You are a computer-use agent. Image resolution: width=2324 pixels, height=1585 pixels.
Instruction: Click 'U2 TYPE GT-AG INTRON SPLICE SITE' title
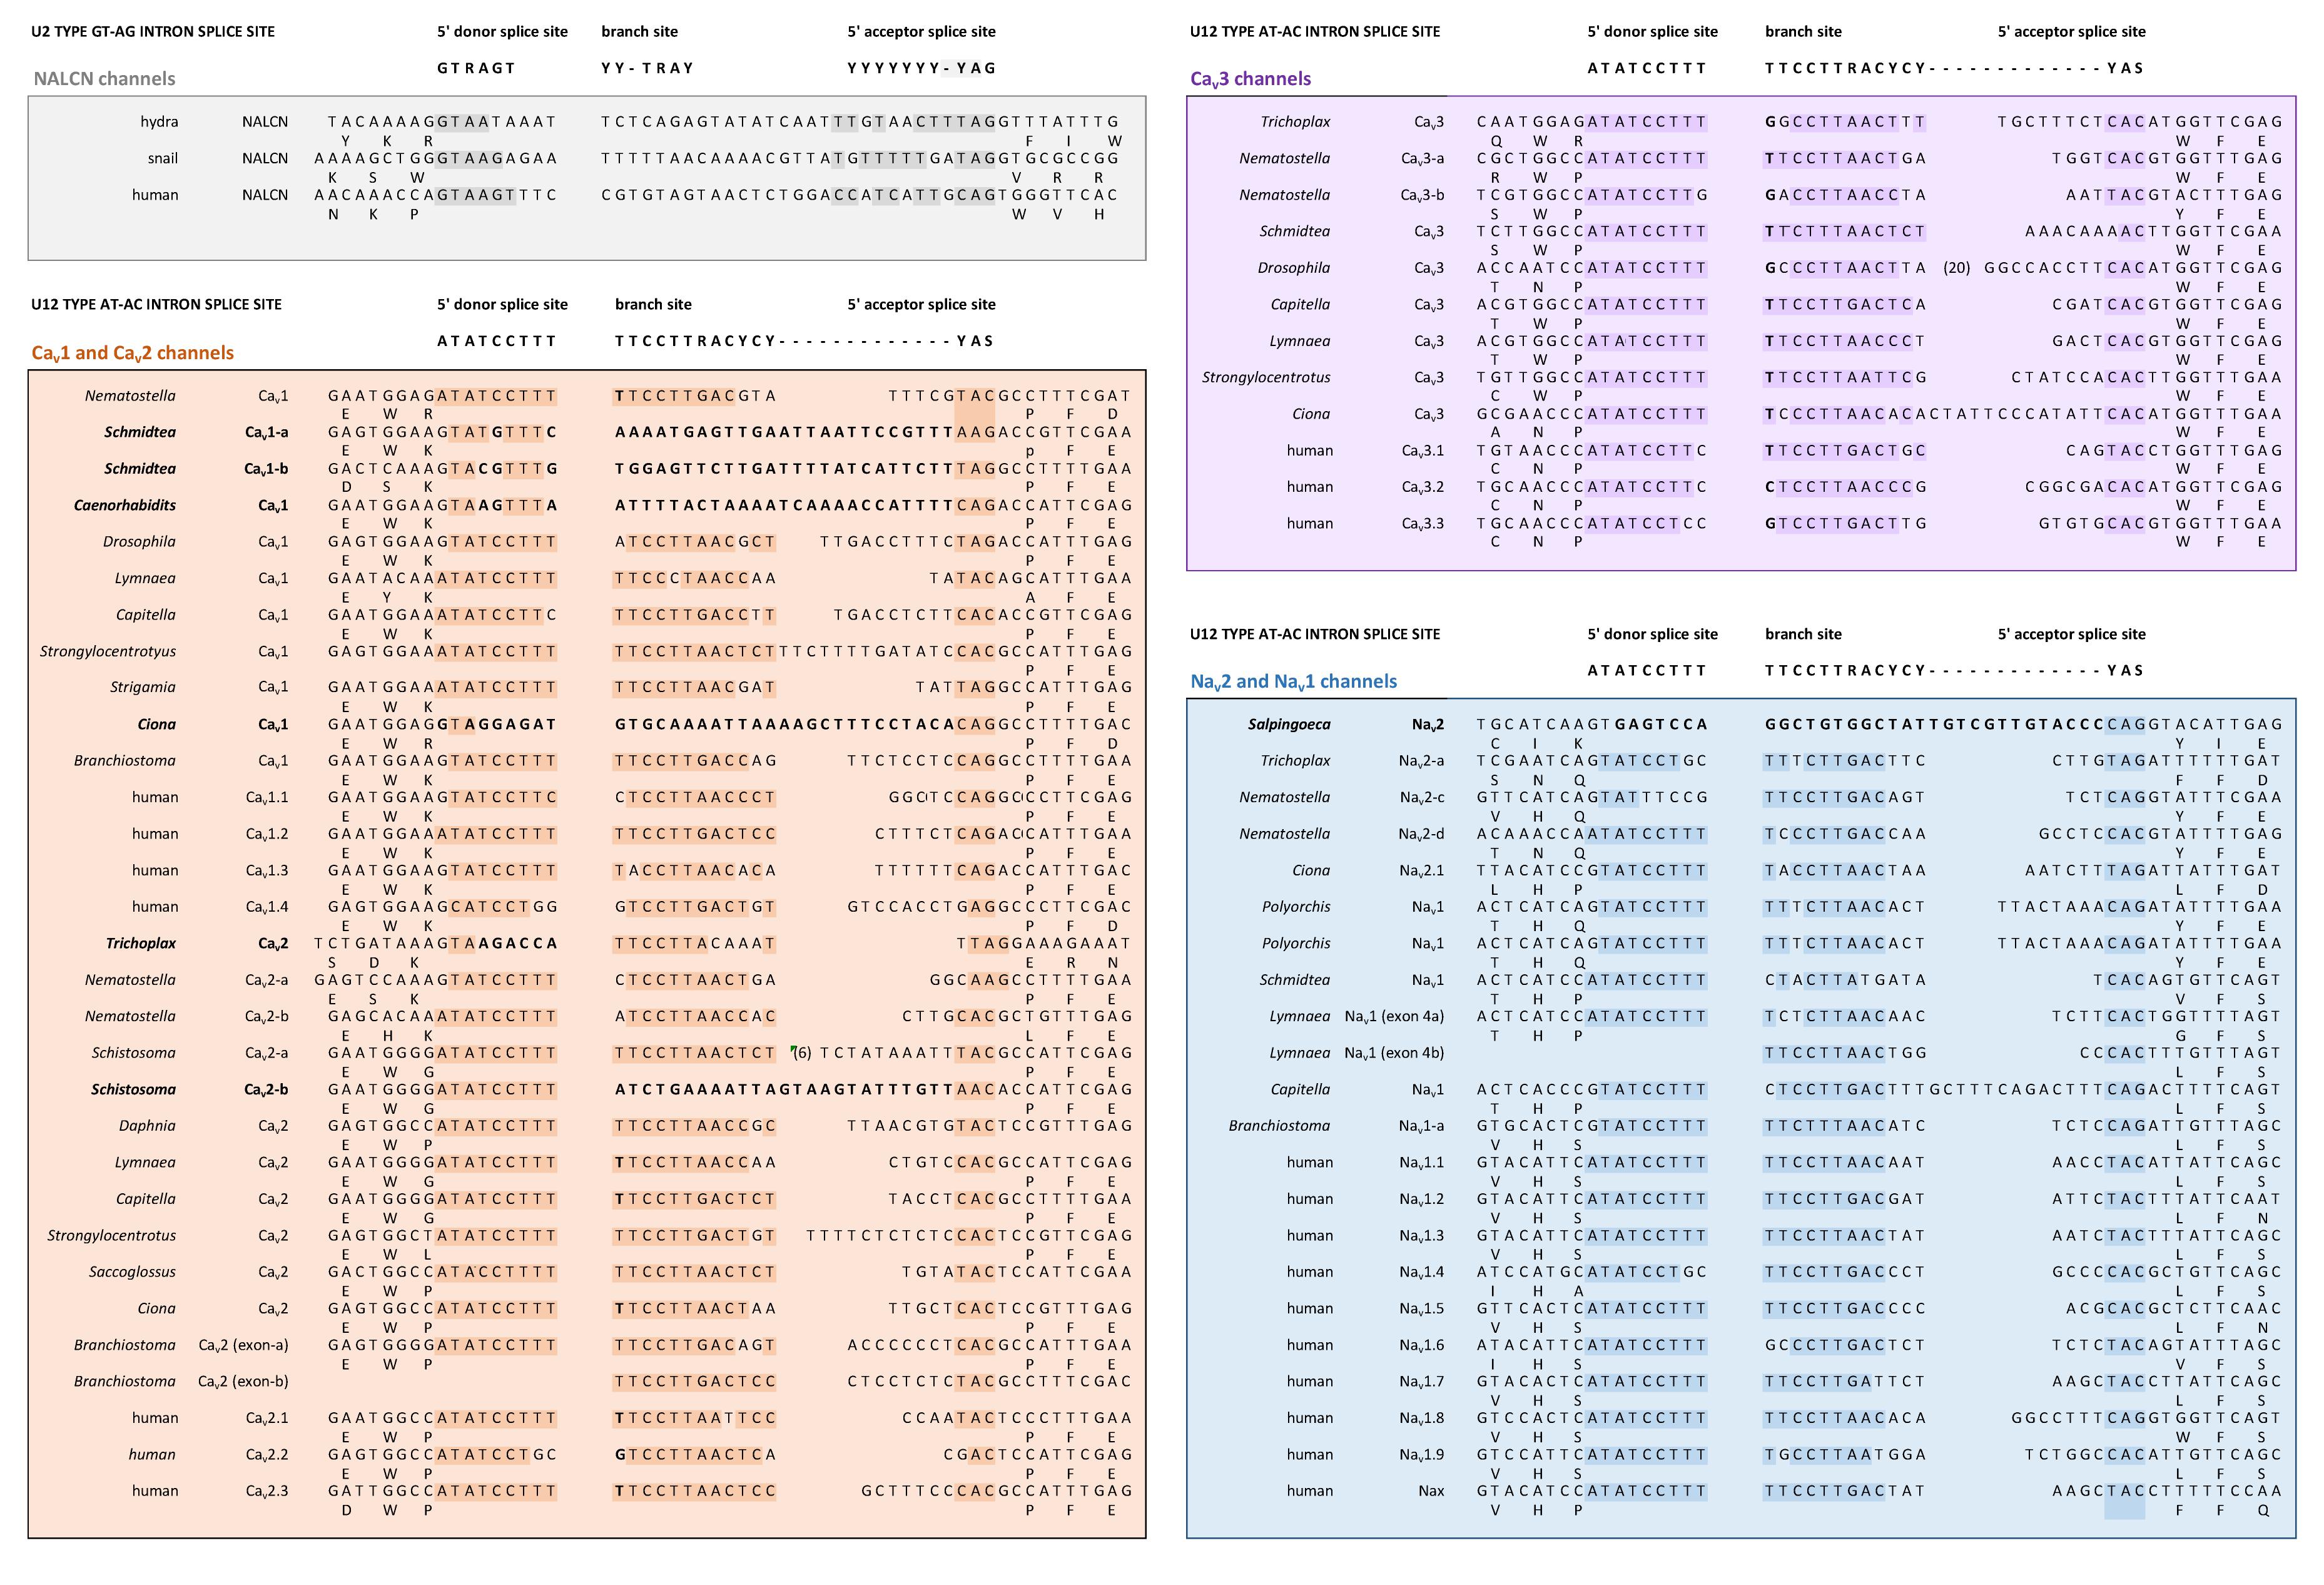pyautogui.click(x=153, y=32)
